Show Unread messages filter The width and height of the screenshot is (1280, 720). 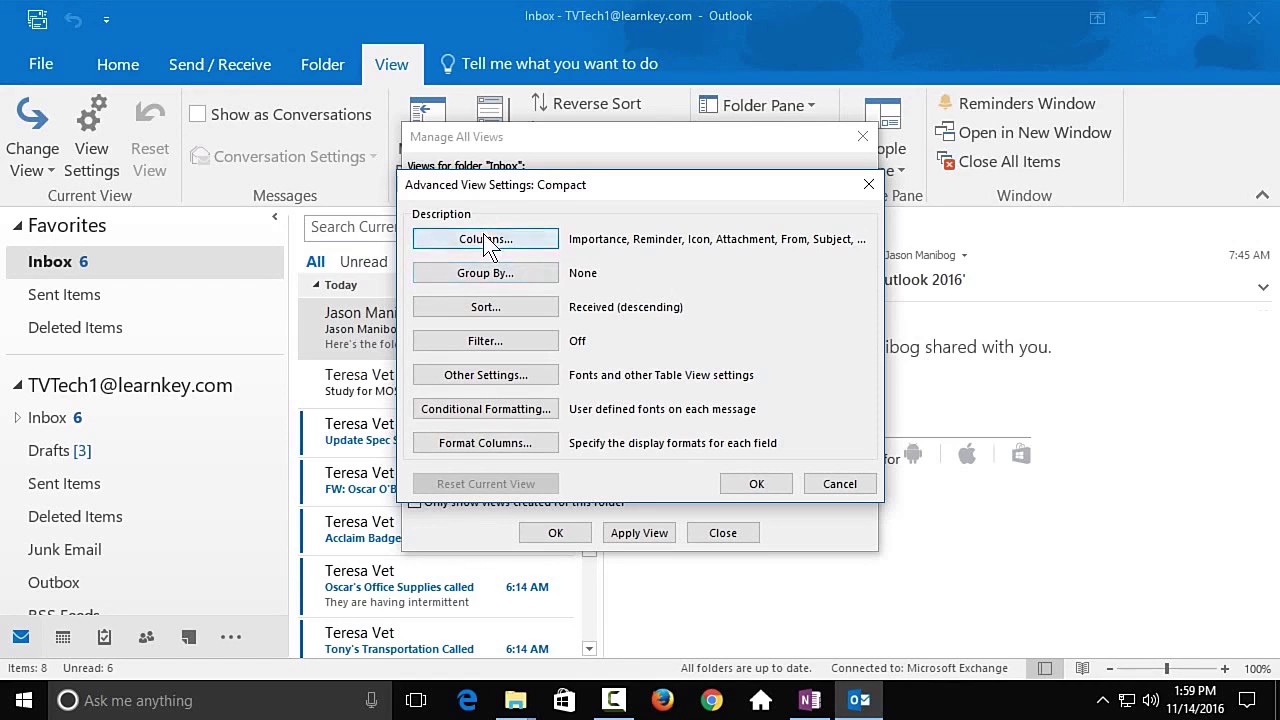363,262
